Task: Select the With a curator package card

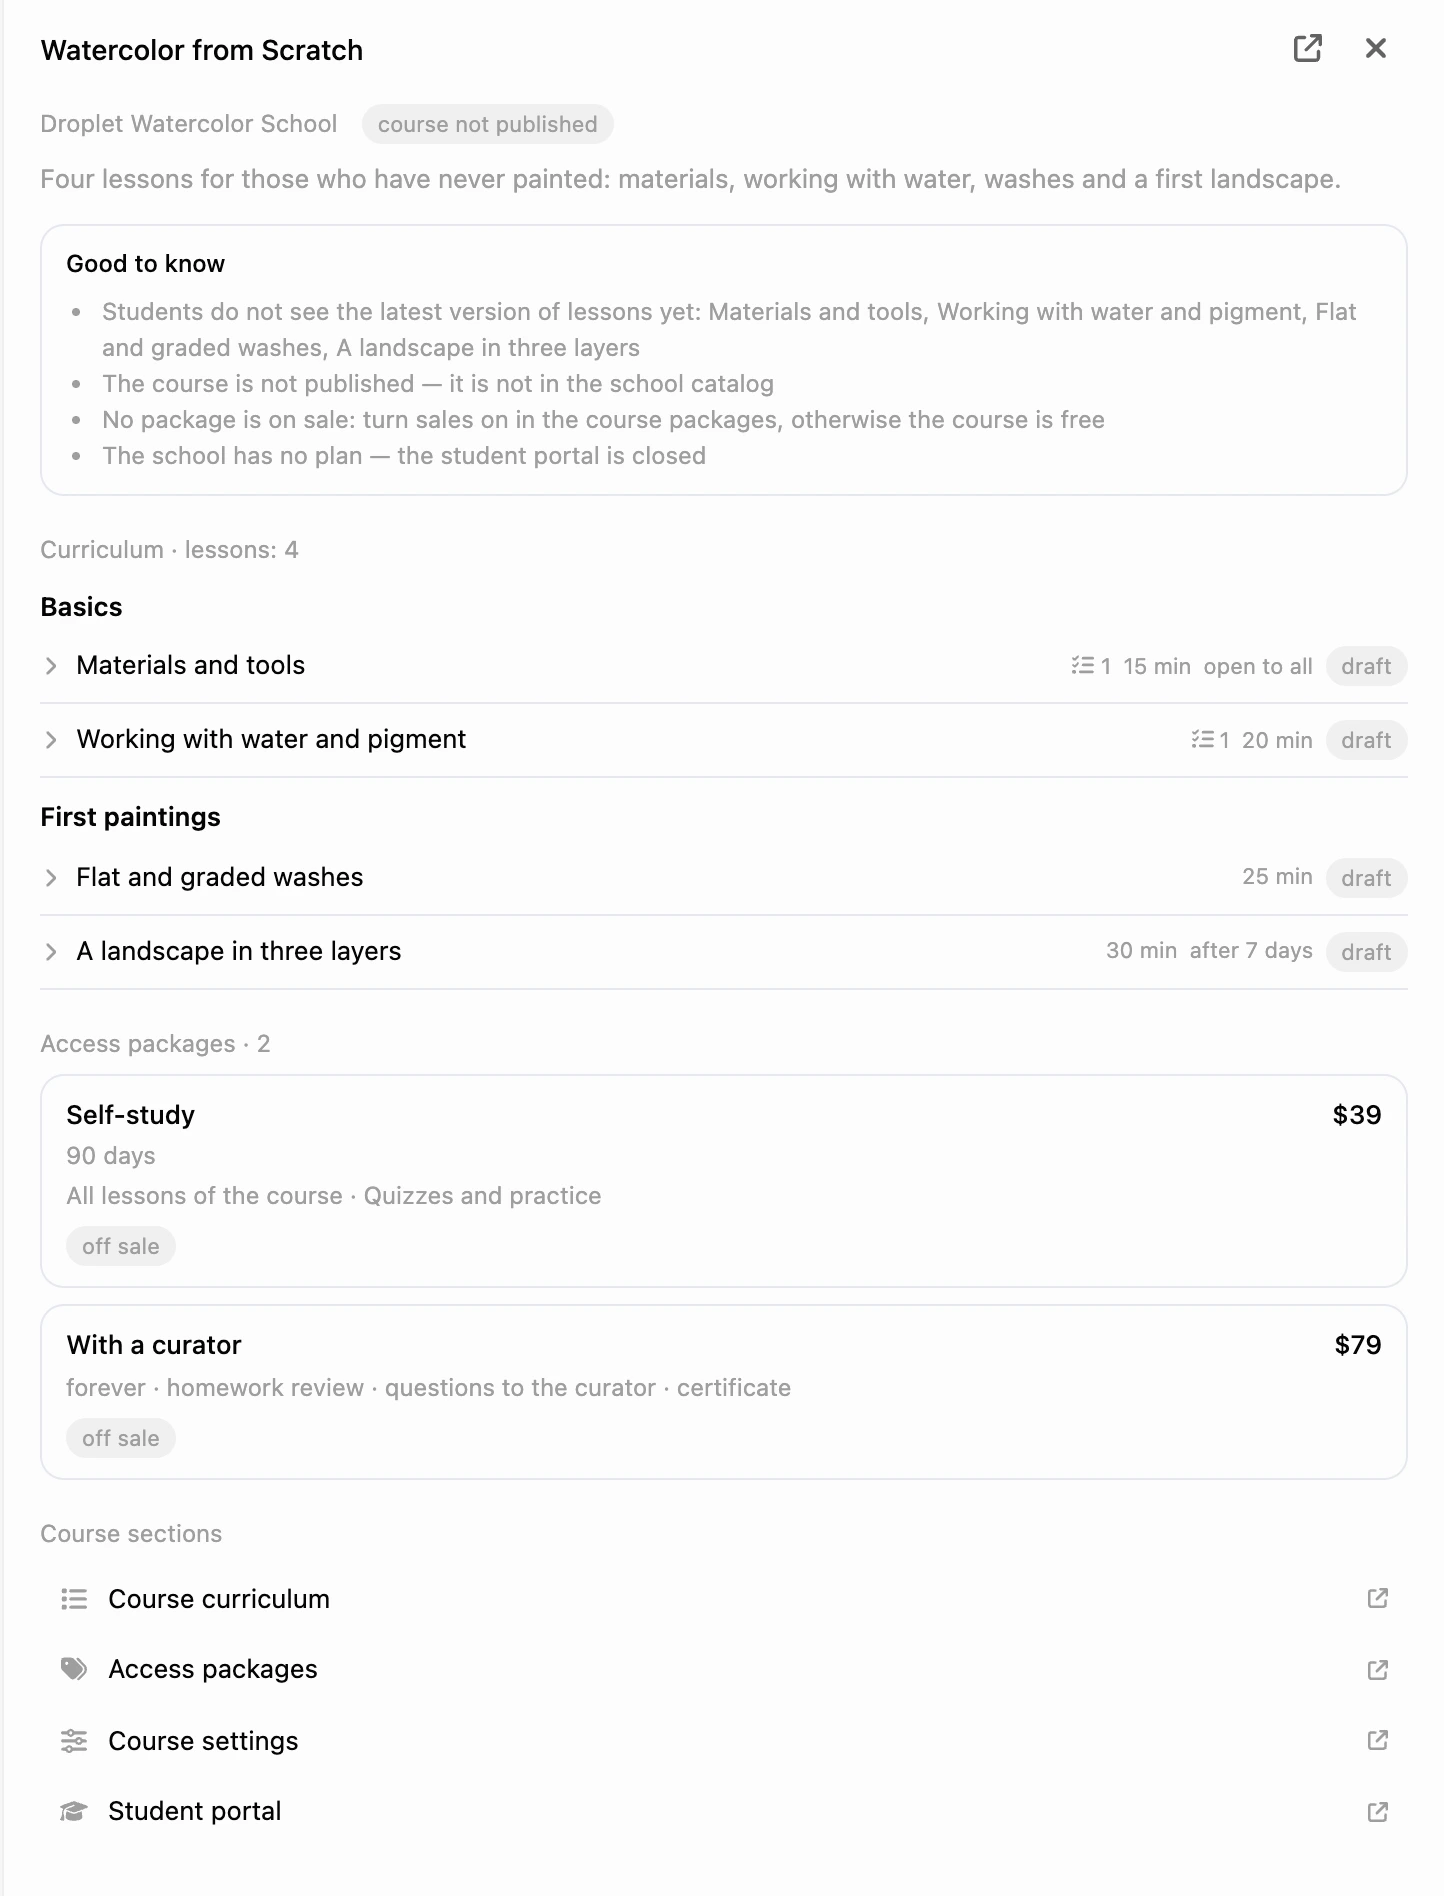Action: tap(724, 1392)
